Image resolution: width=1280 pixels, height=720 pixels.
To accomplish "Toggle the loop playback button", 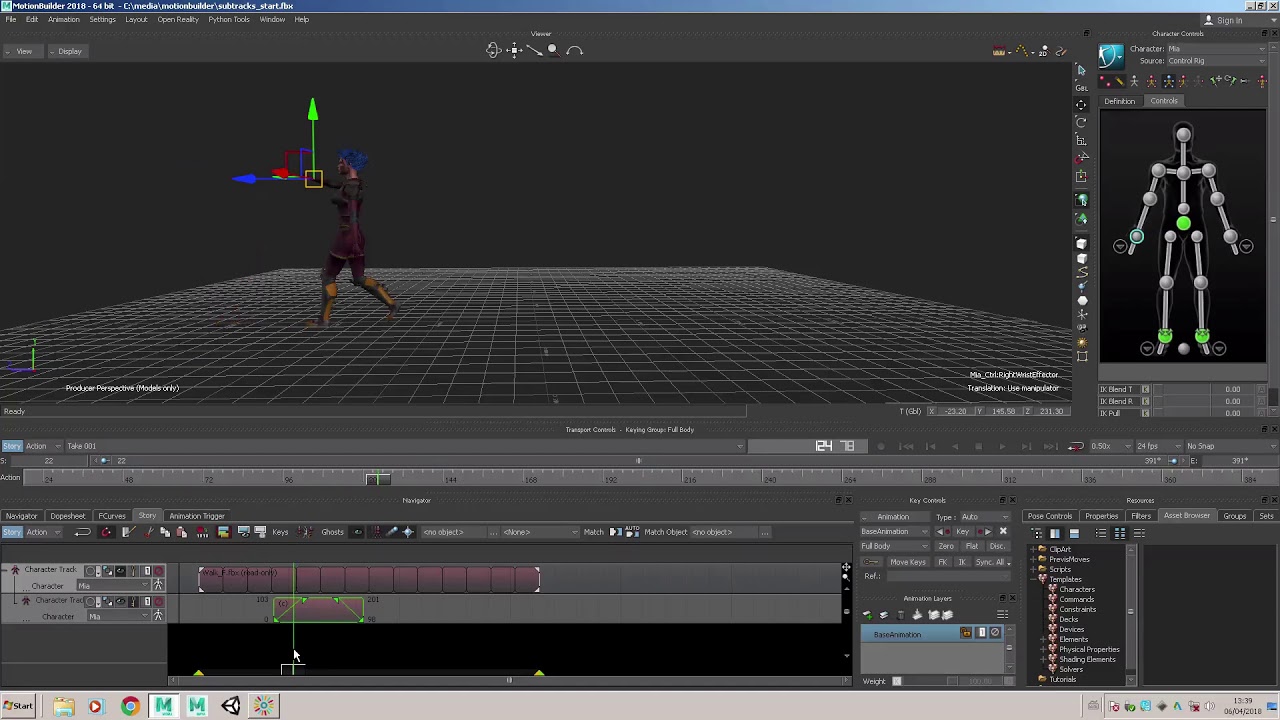I will [x=1076, y=446].
